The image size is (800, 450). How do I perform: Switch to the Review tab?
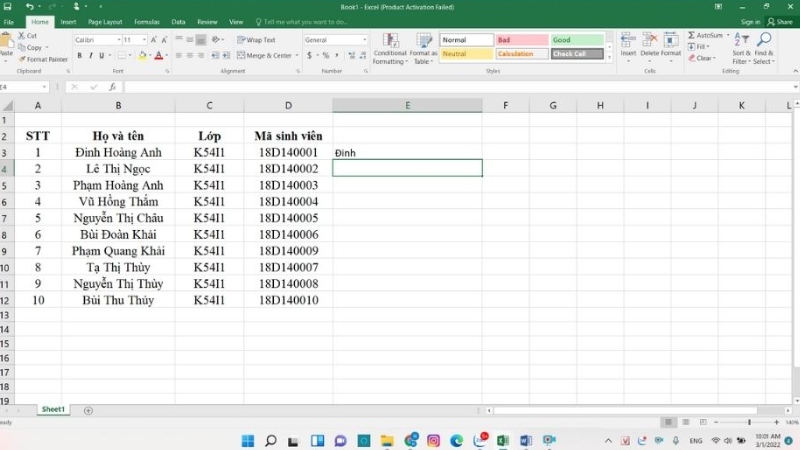coord(207,22)
